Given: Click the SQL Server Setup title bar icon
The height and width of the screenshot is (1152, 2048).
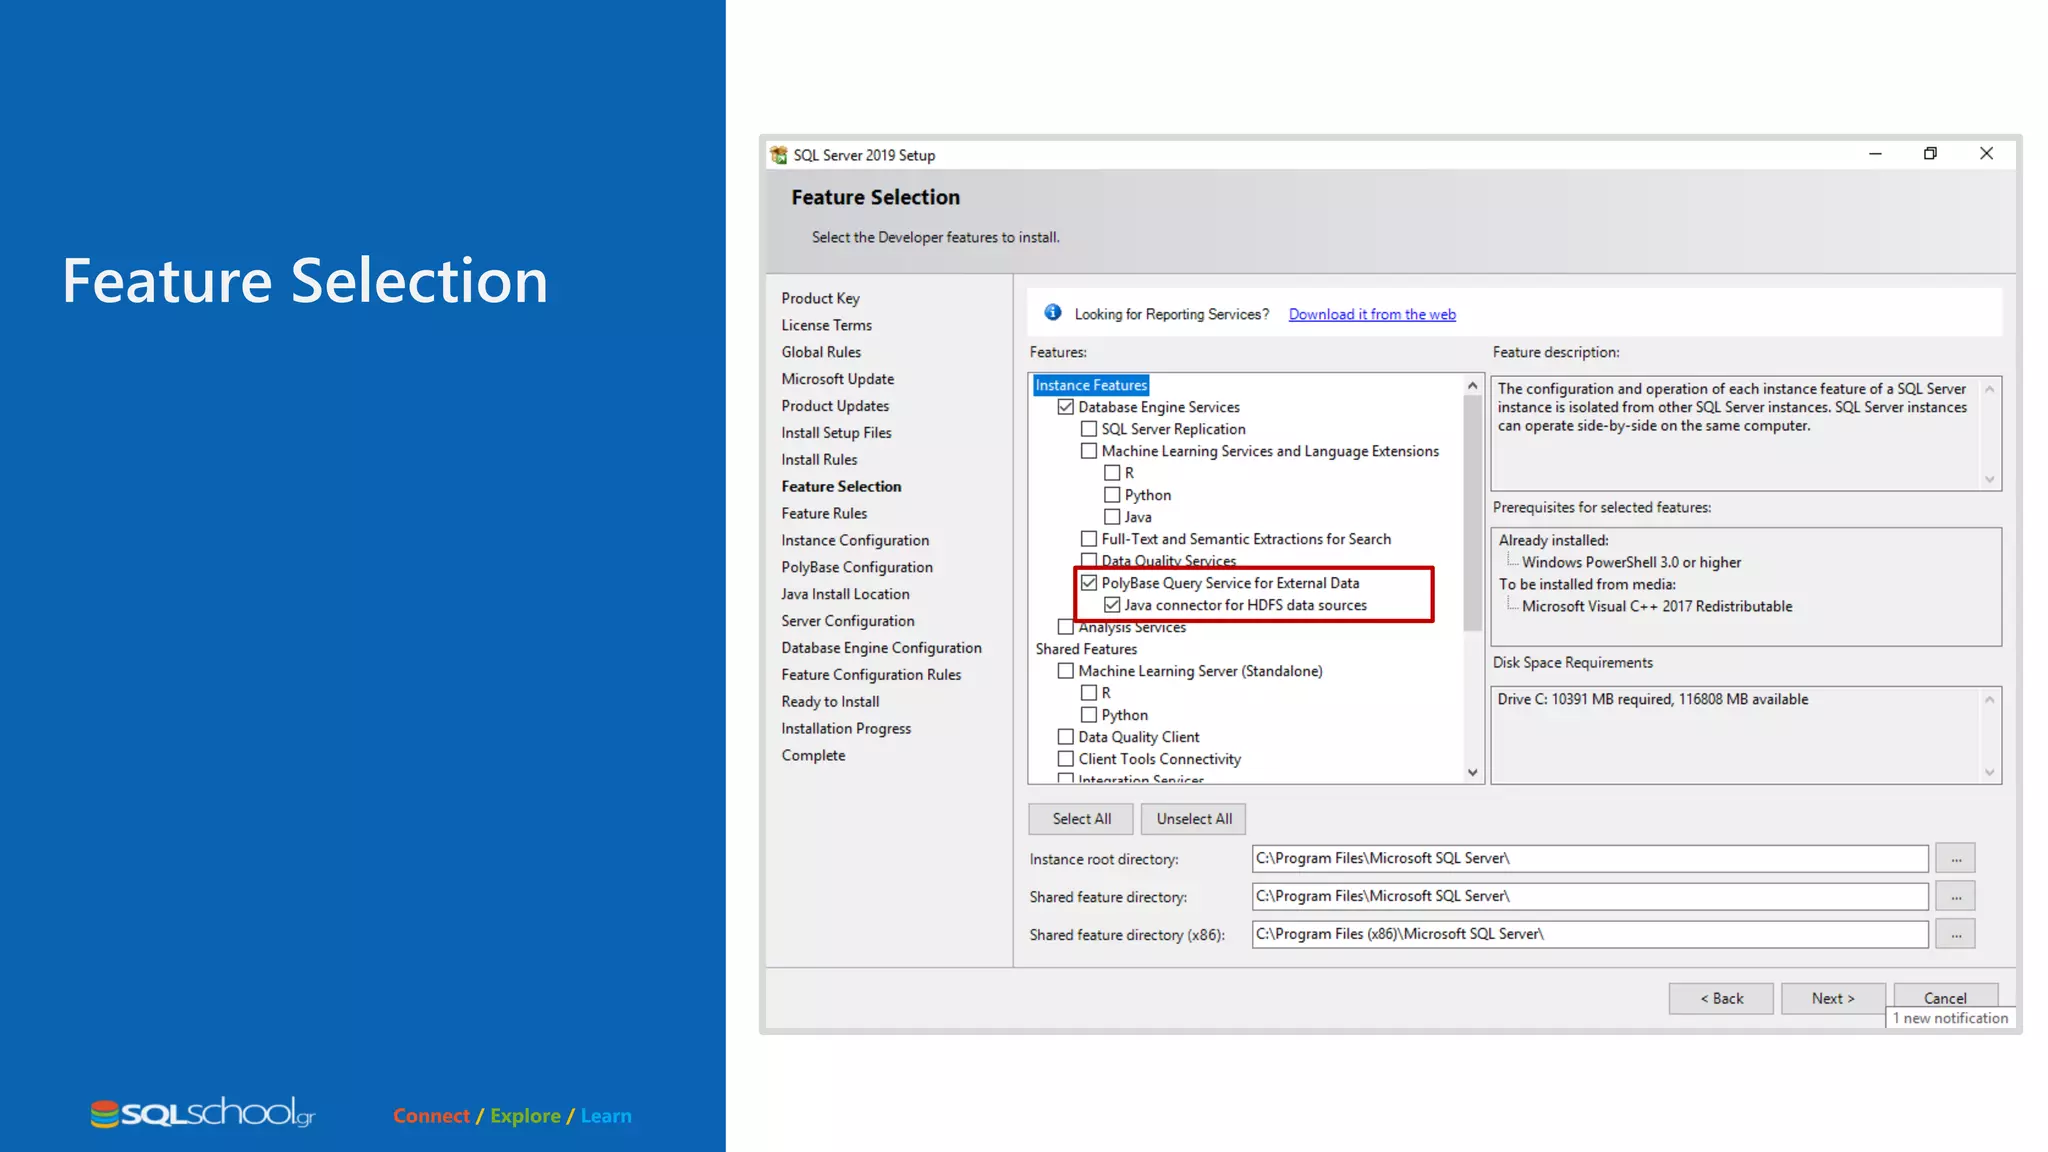Looking at the screenshot, I should click(779, 155).
